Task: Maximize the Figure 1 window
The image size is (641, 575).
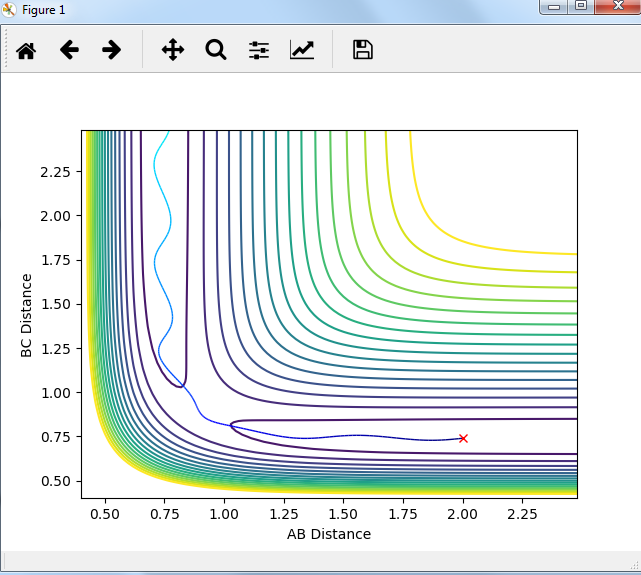Action: [x=581, y=6]
